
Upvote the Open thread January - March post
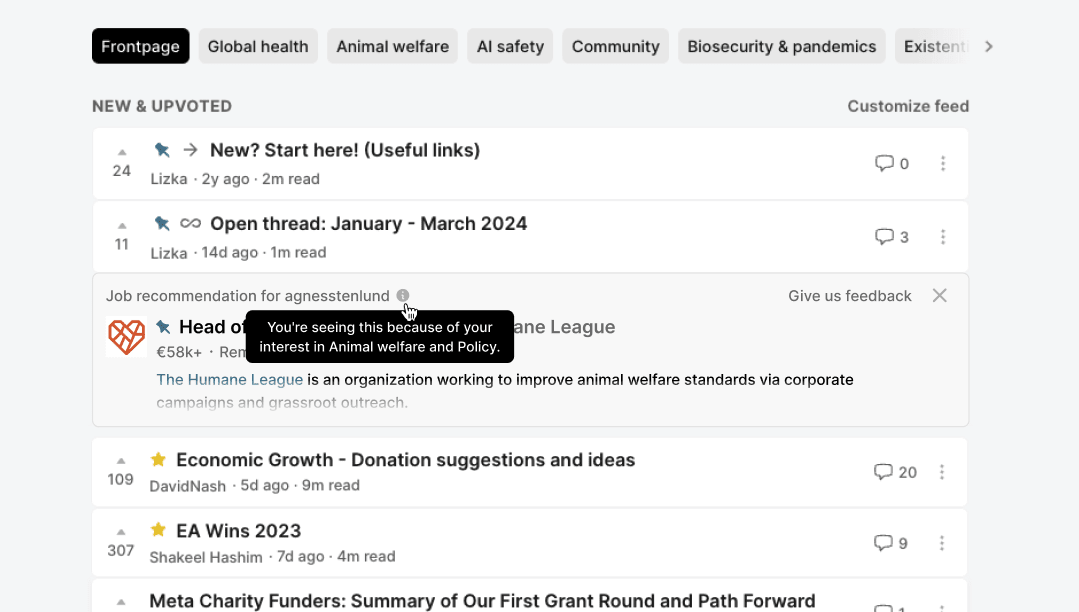(122, 226)
